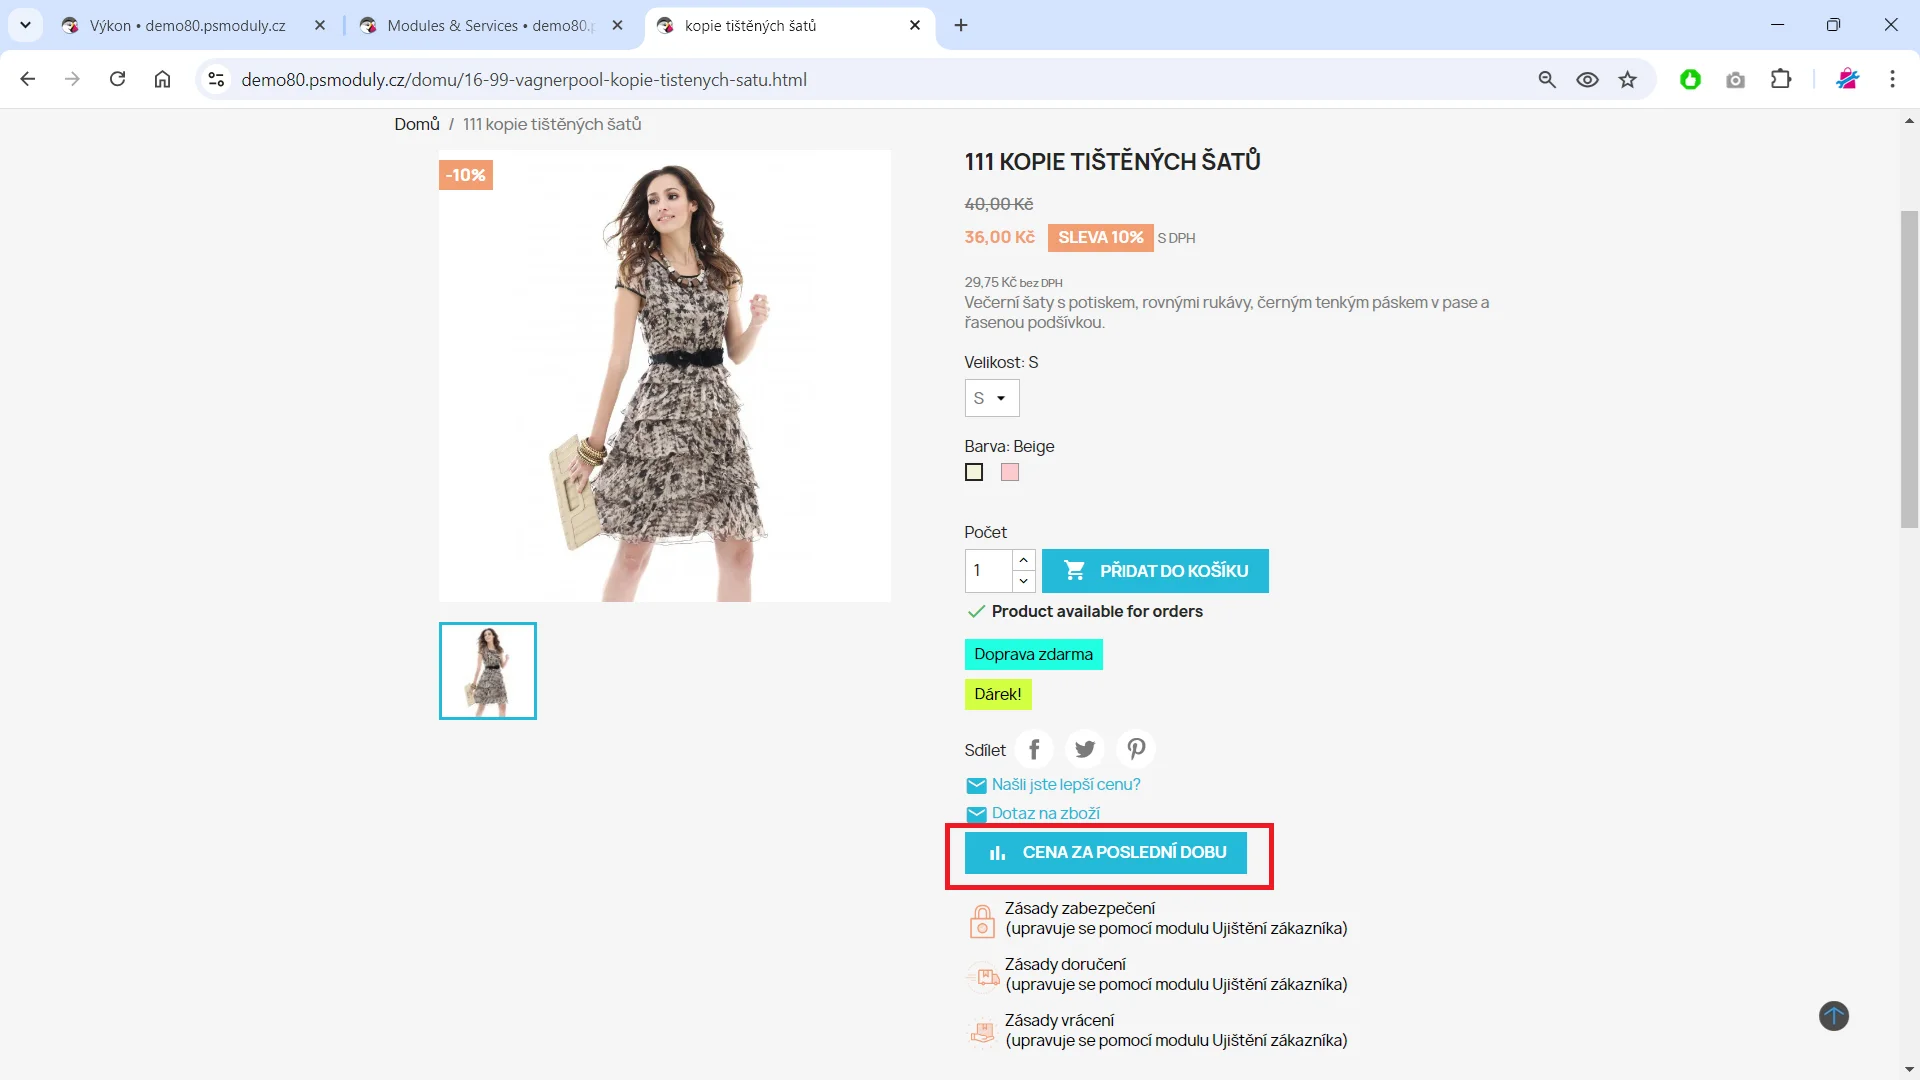This screenshot has width=1920, height=1080.
Task: Decrease quantity with down arrow
Action: point(1023,581)
